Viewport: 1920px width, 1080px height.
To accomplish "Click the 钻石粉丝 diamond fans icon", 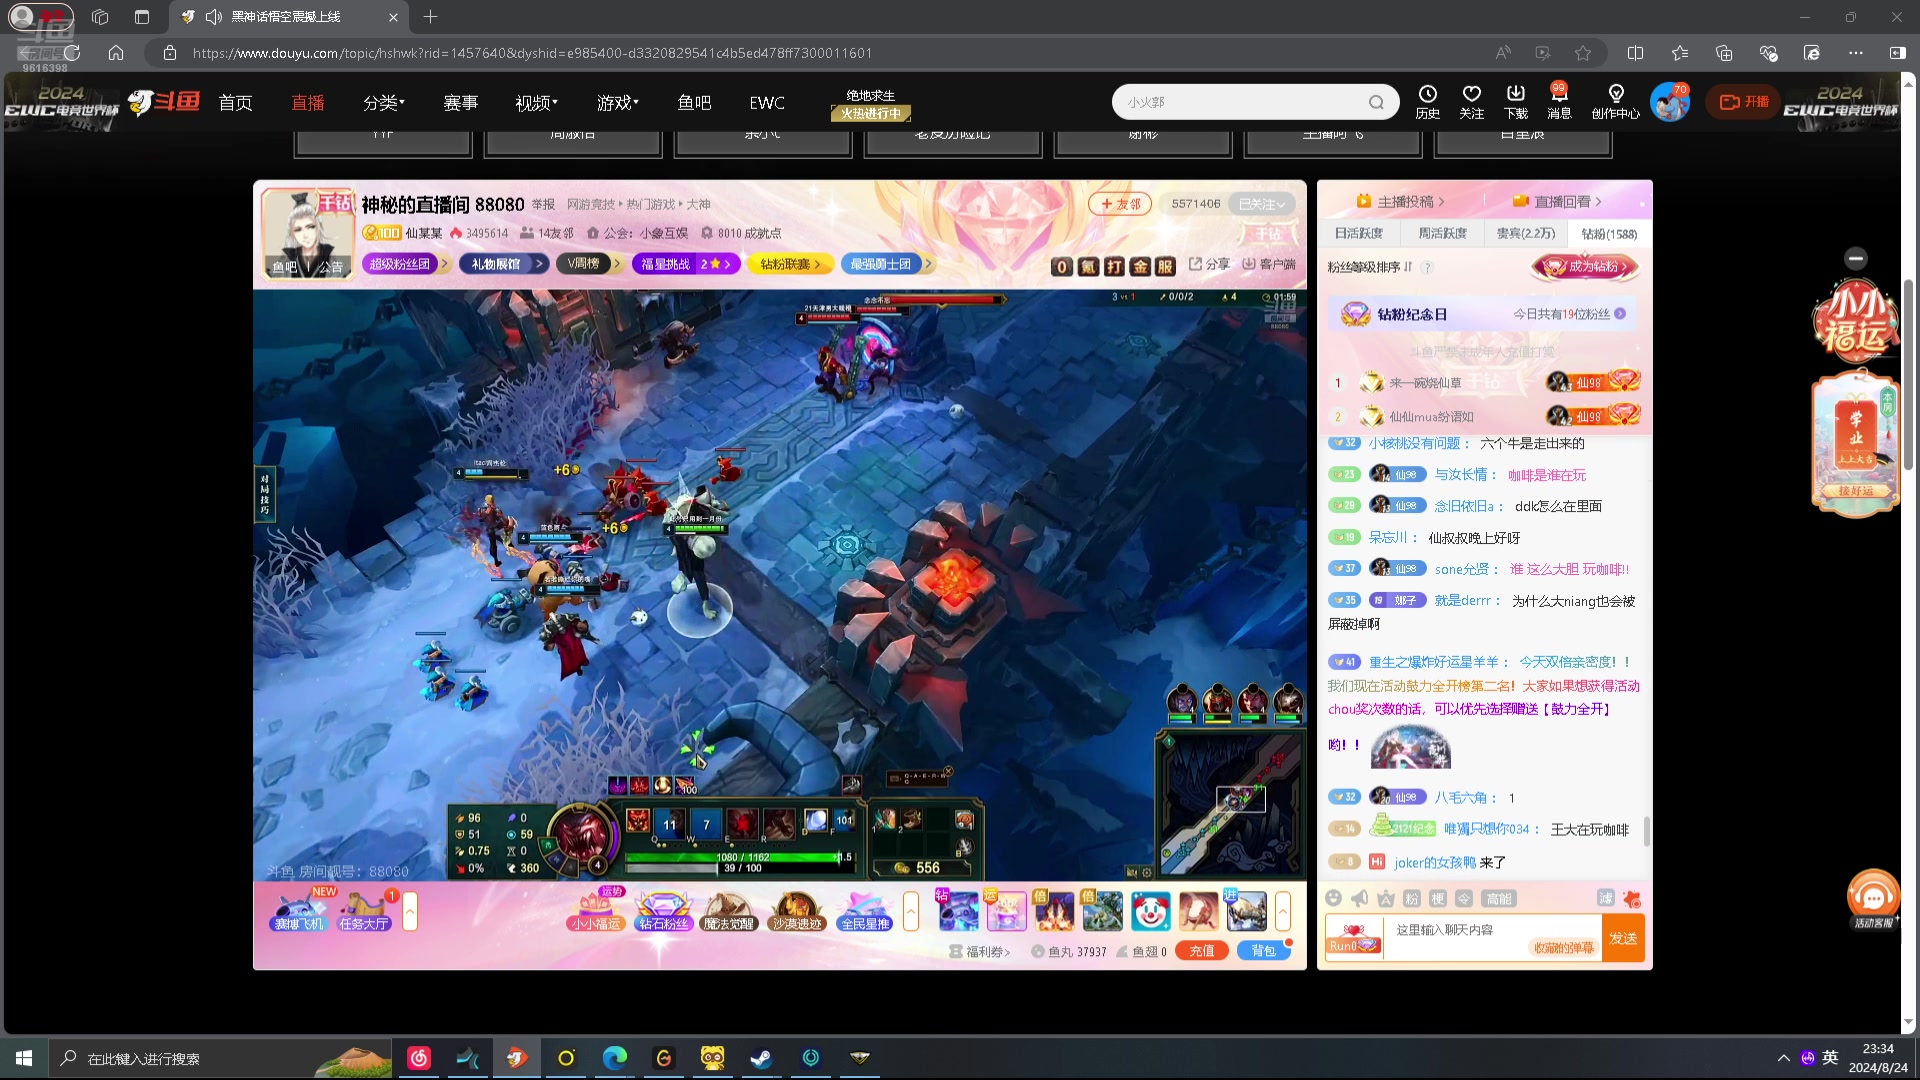I will click(x=663, y=910).
